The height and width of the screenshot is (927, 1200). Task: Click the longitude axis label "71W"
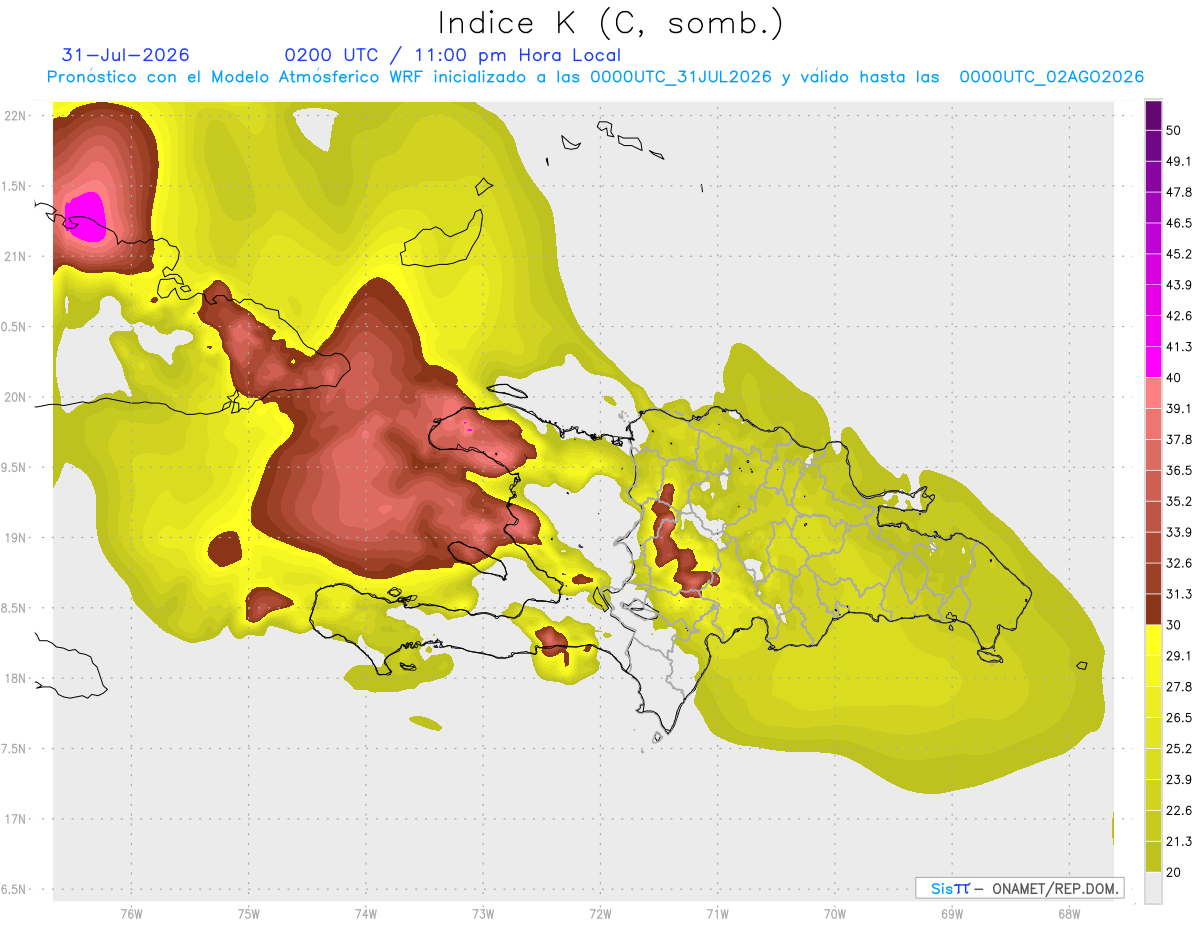click(x=717, y=913)
